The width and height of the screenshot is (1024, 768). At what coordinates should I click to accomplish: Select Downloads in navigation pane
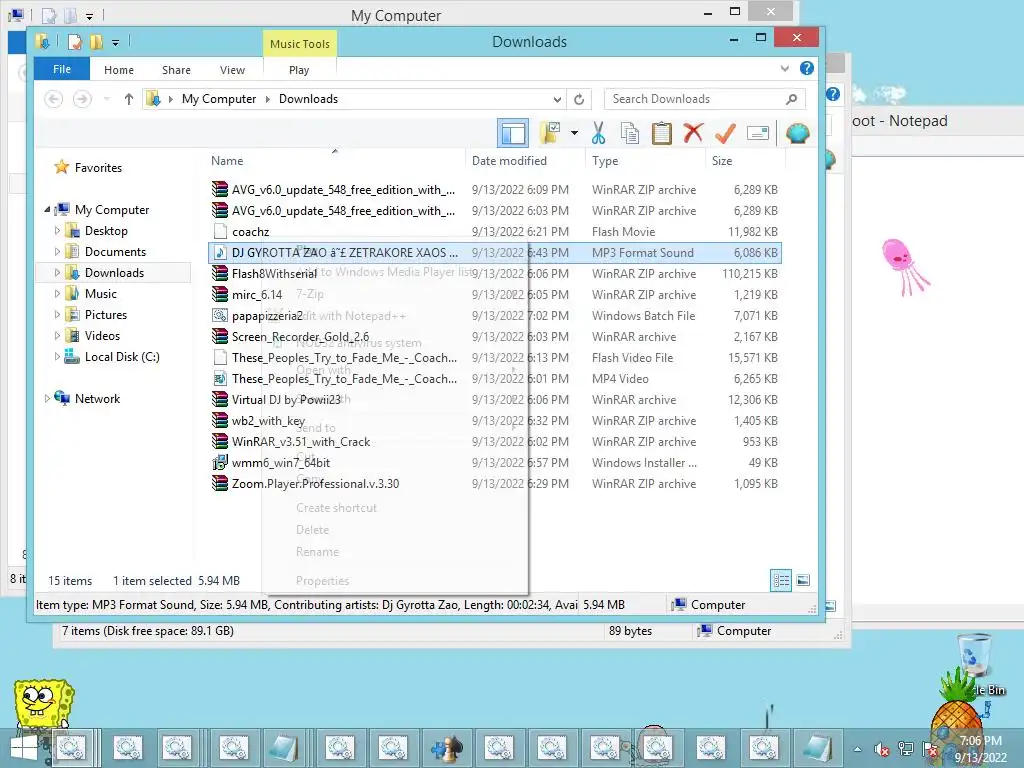point(114,273)
